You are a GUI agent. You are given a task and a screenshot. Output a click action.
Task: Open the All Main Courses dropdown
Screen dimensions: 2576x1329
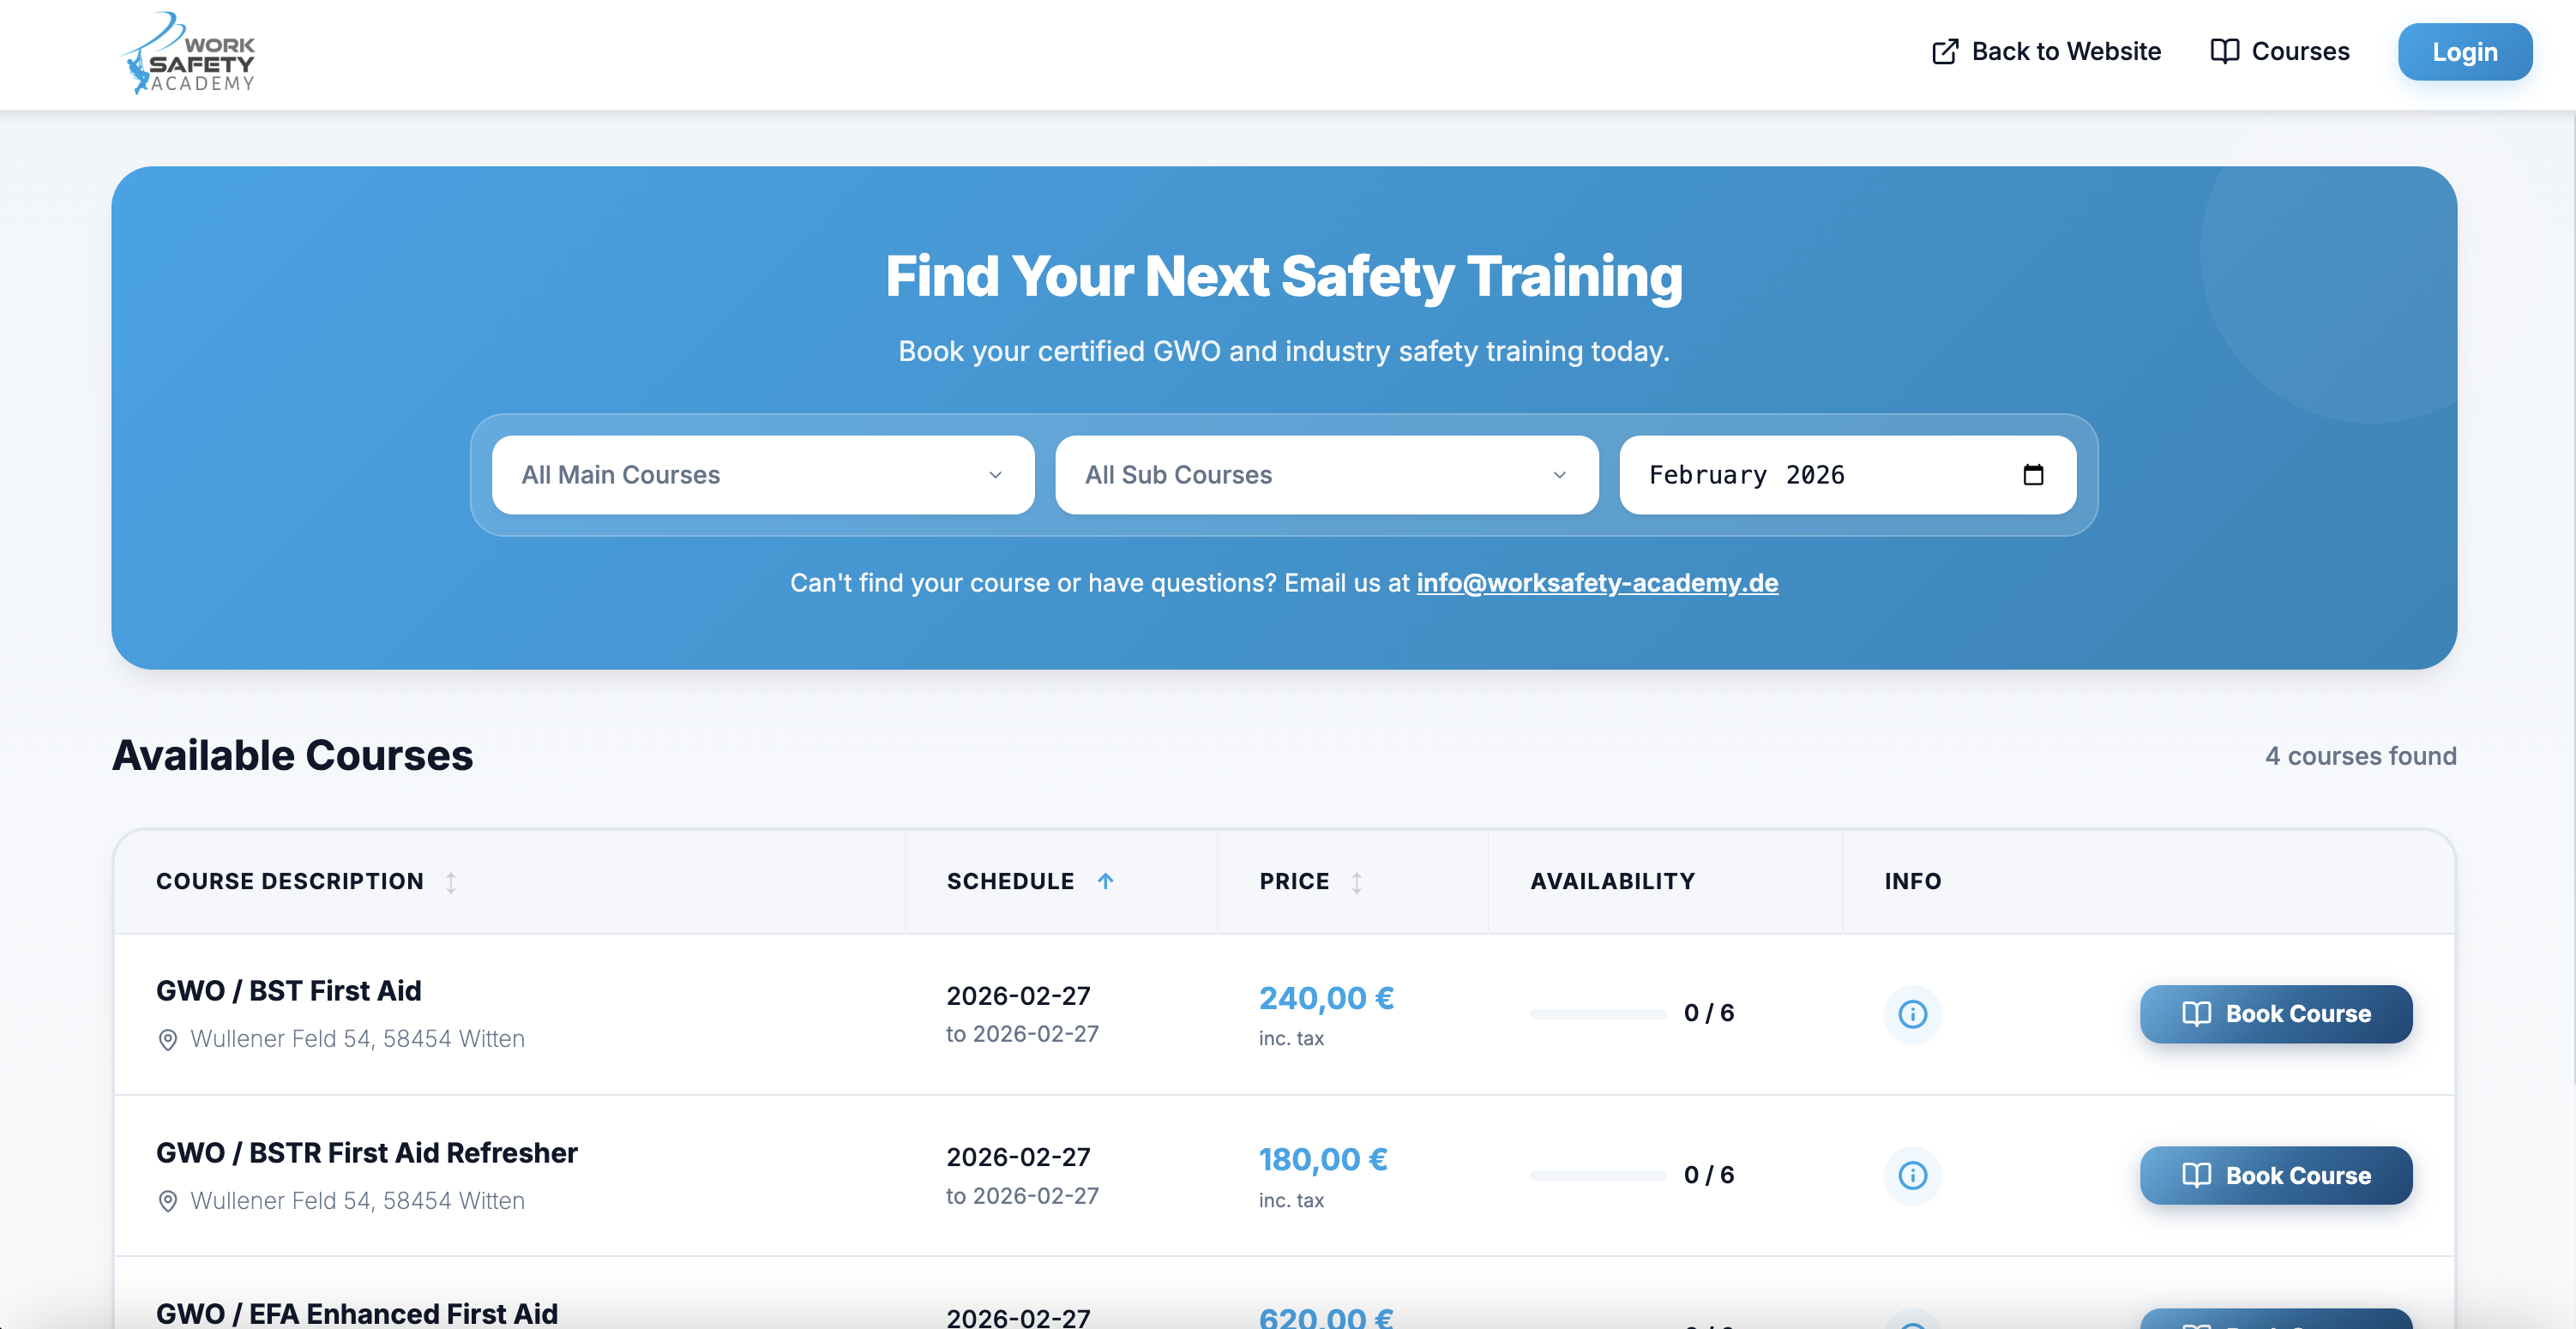(763, 475)
